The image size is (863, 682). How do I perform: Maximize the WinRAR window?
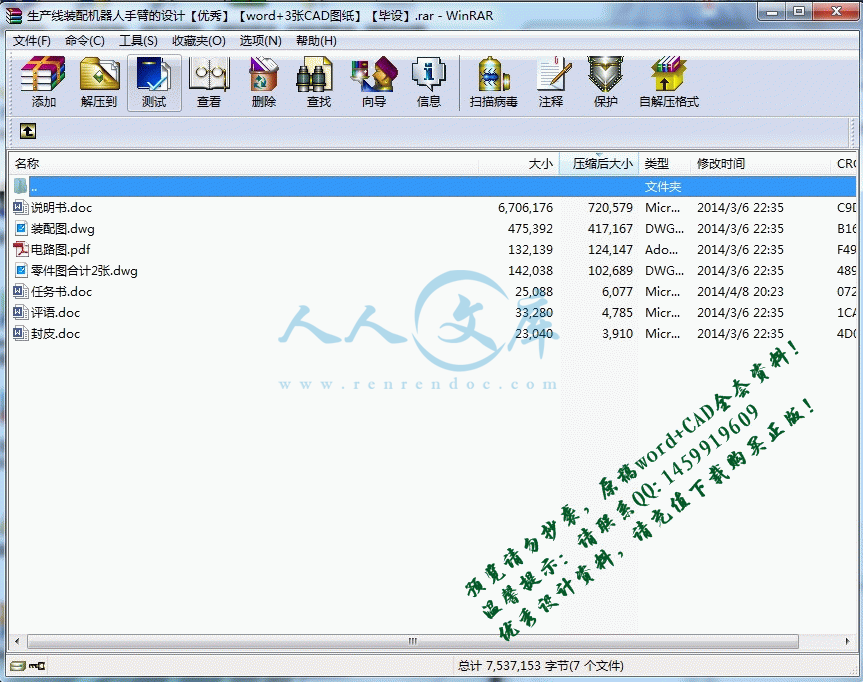point(799,12)
